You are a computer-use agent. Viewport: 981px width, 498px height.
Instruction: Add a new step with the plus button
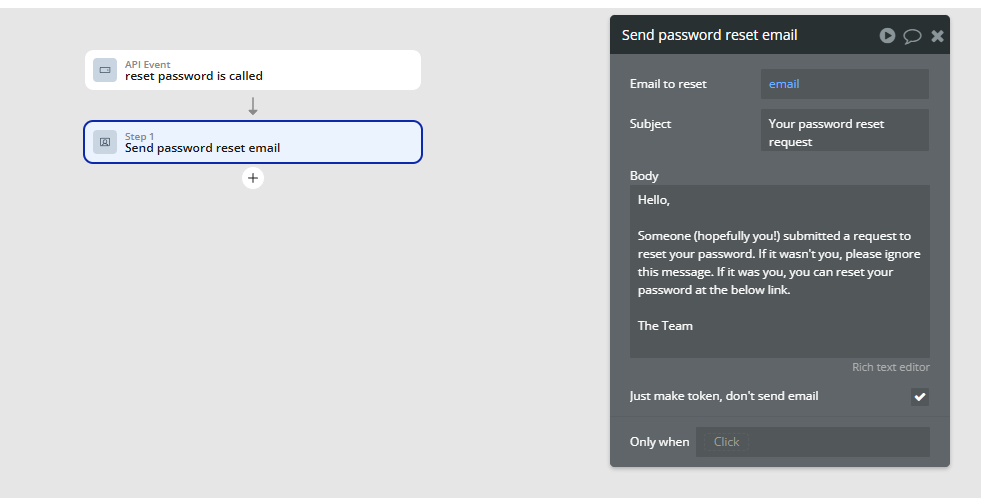pos(253,178)
